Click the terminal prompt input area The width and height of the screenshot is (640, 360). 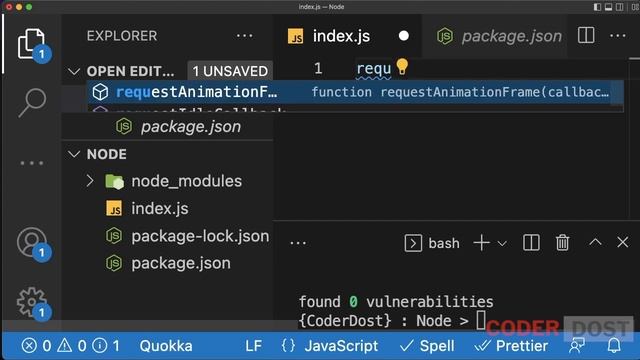tap(481, 320)
